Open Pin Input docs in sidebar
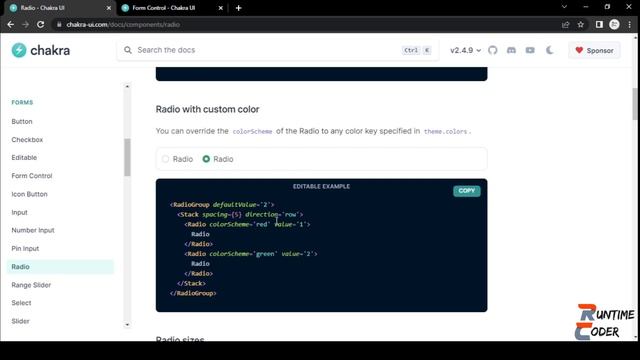The width and height of the screenshot is (640, 360). click(25, 248)
